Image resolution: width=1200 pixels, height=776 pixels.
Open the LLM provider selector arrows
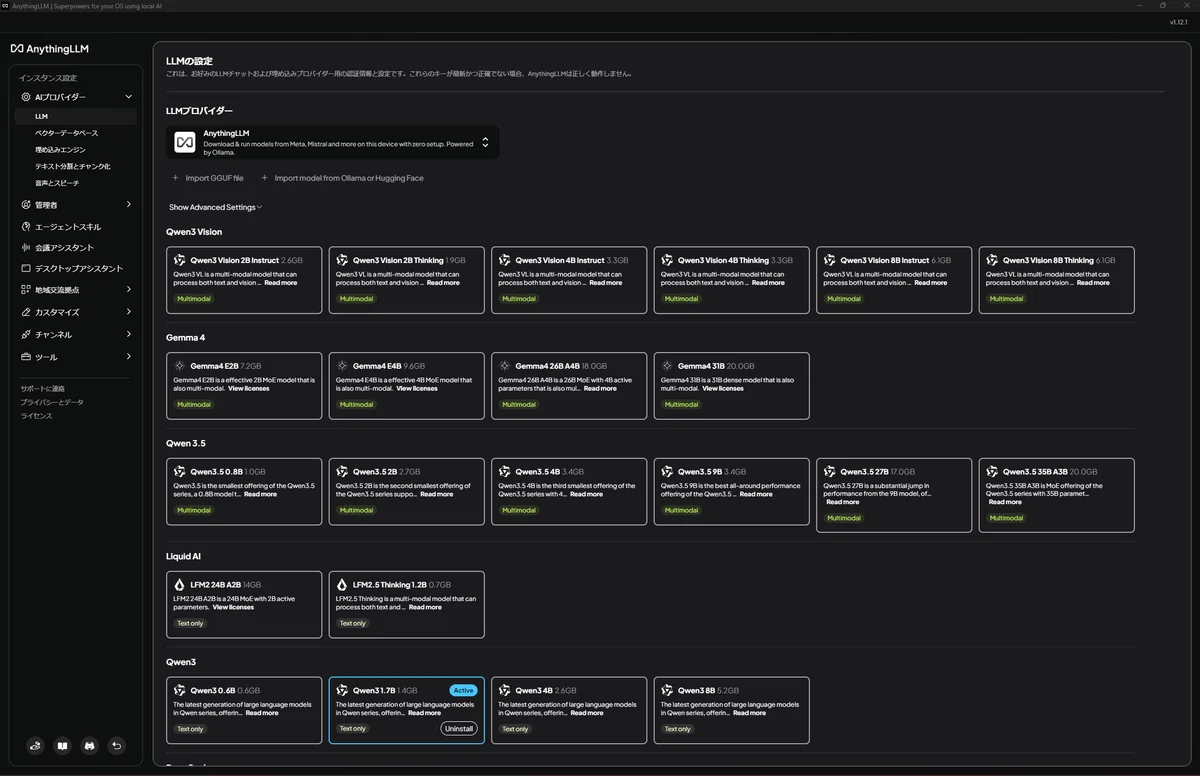tap(485, 142)
